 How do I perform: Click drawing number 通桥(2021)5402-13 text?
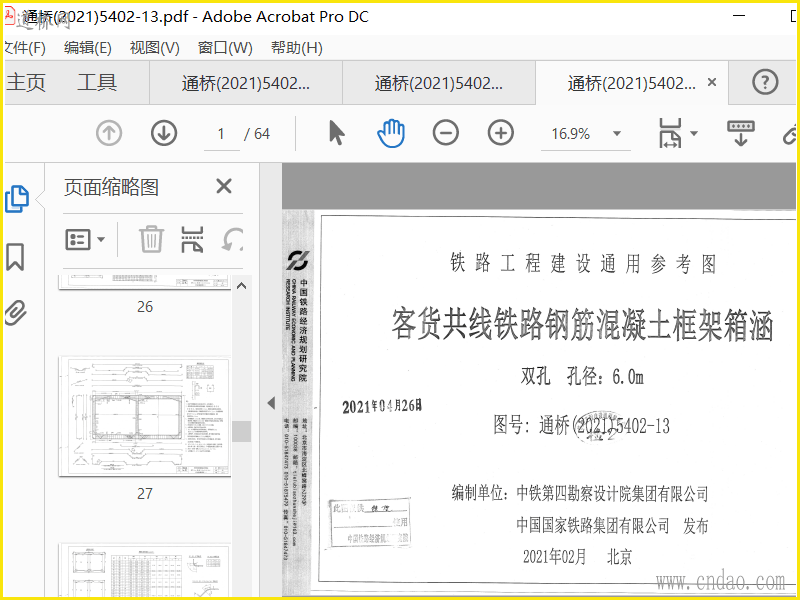click(x=605, y=425)
